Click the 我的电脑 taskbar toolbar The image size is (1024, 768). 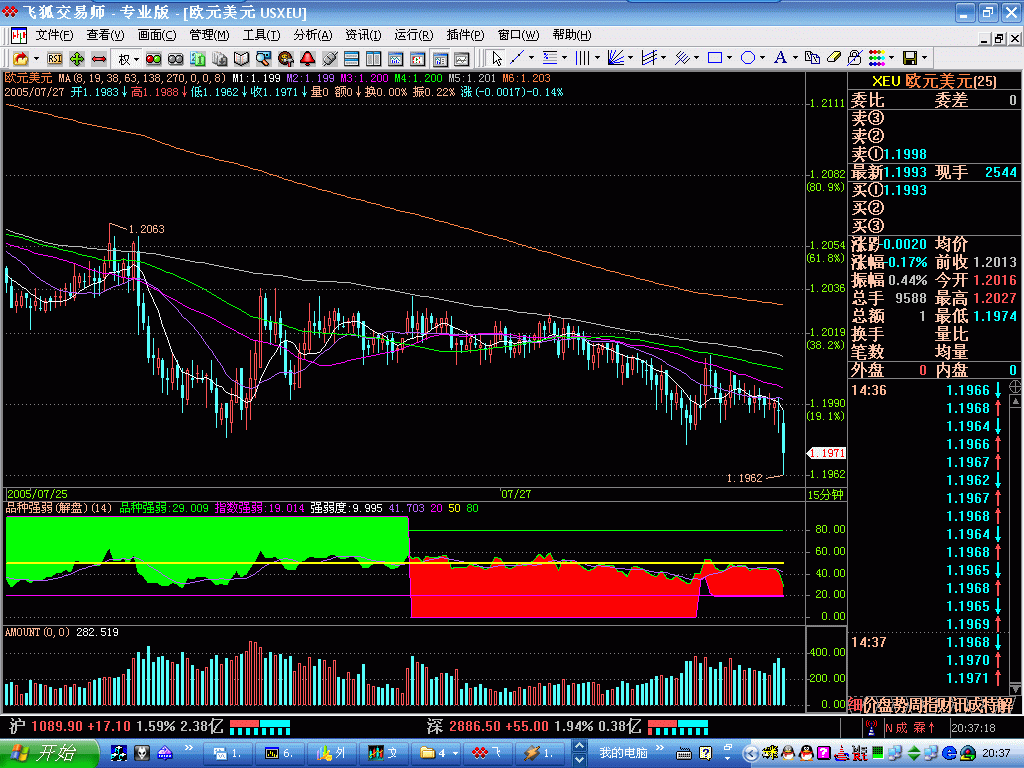[x=623, y=753]
